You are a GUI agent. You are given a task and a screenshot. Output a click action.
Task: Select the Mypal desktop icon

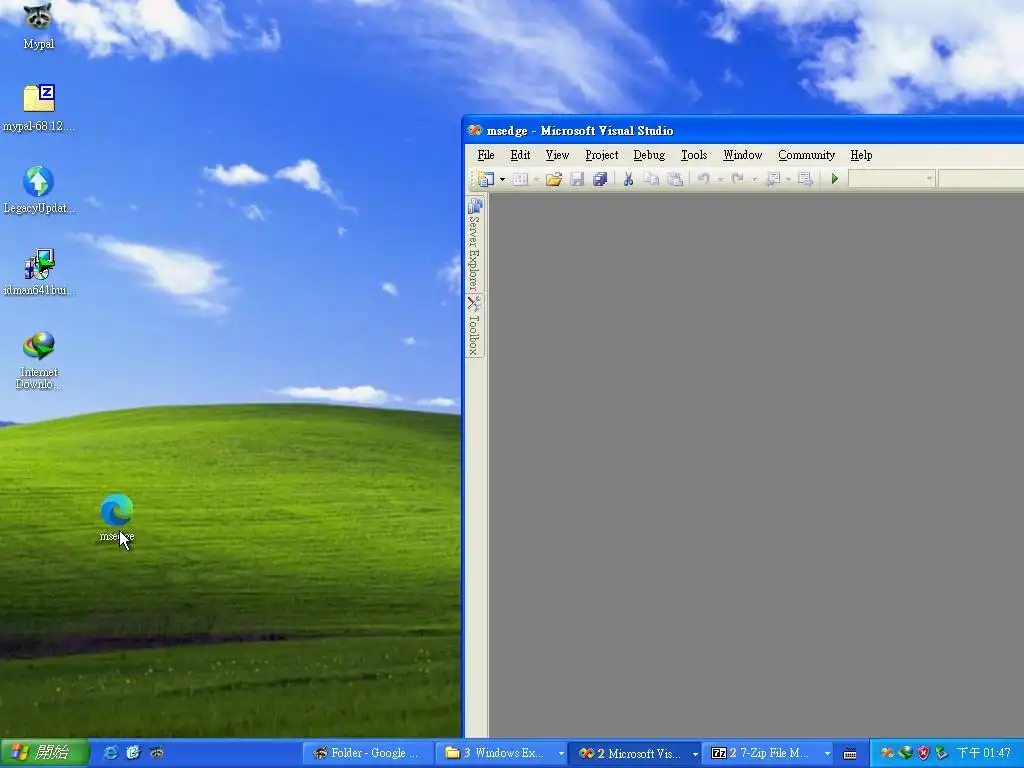click(39, 26)
